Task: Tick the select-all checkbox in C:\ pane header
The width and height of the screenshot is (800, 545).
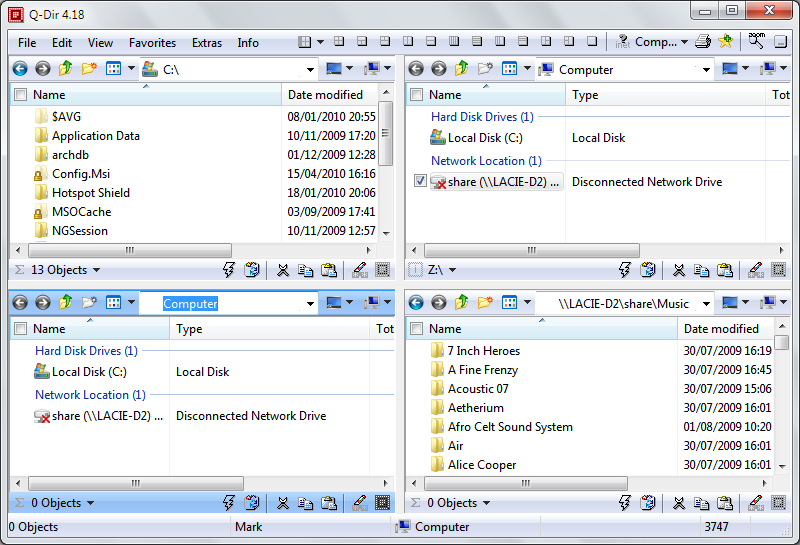Action: coord(20,95)
